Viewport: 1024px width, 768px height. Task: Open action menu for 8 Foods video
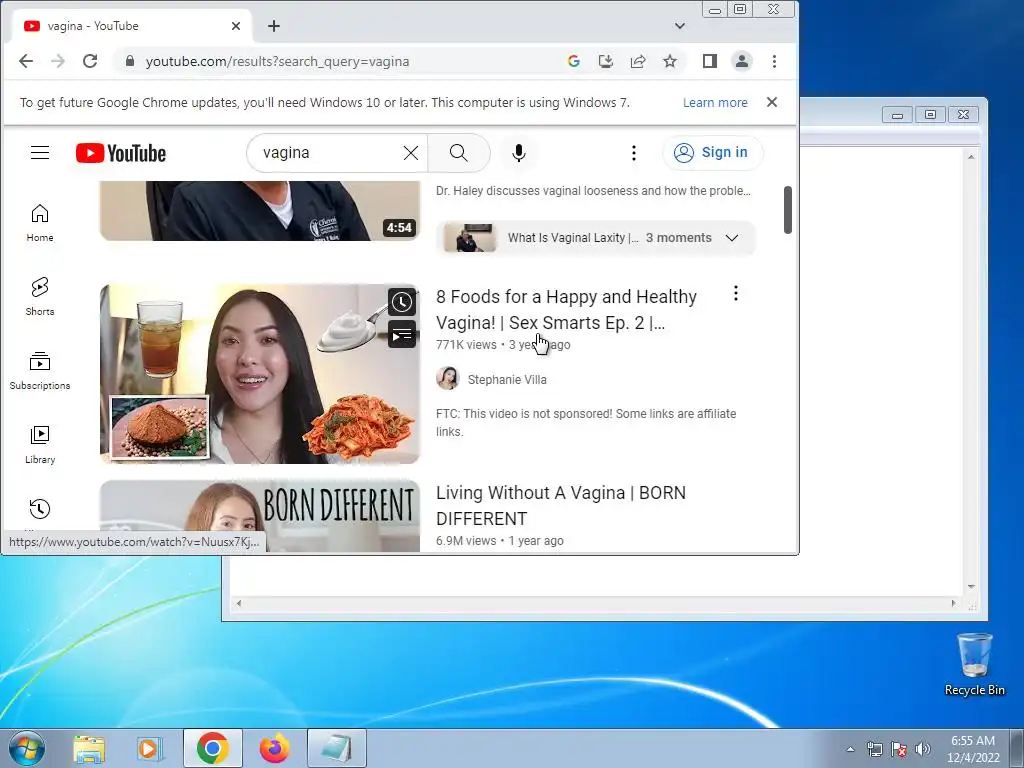click(x=735, y=293)
